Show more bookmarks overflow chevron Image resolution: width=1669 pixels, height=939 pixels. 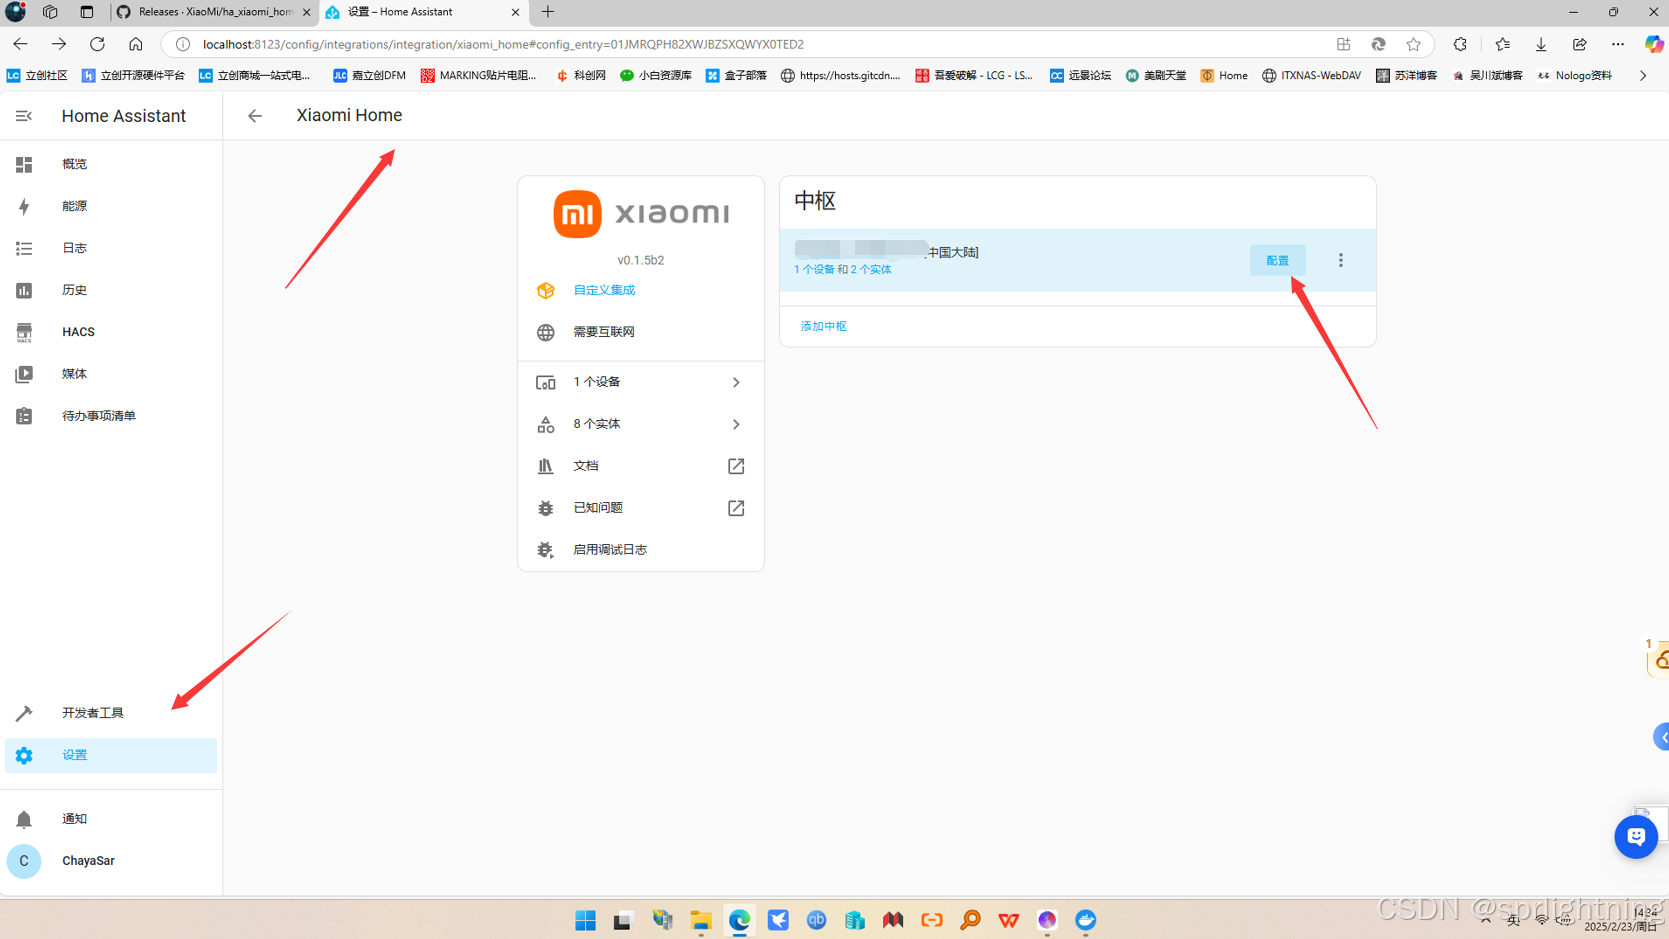point(1643,75)
